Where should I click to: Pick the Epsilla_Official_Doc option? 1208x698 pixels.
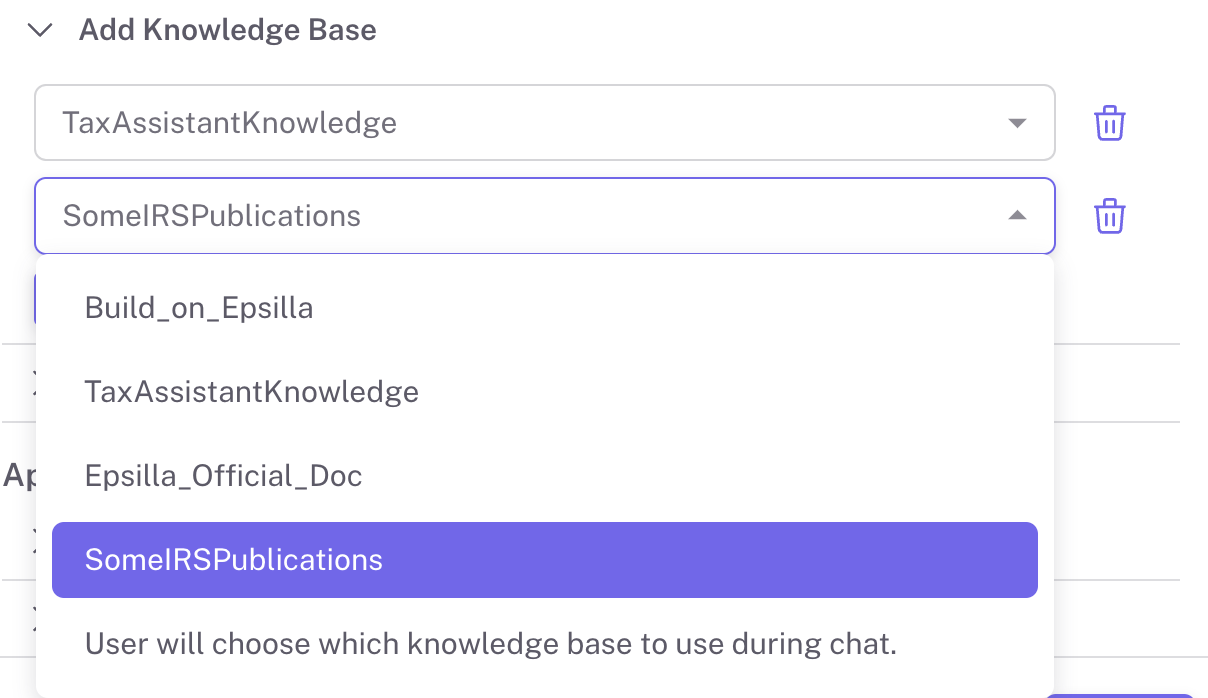(223, 475)
